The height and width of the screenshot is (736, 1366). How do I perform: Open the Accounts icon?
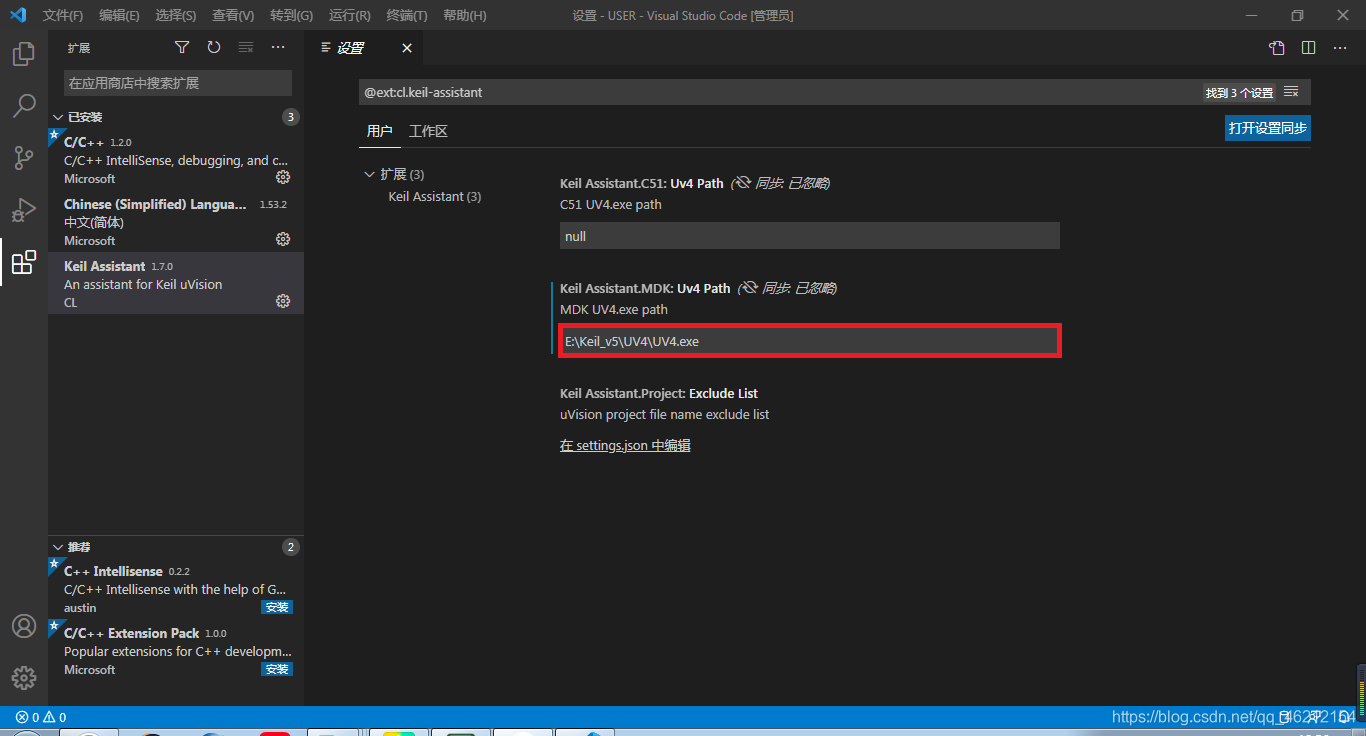24,626
